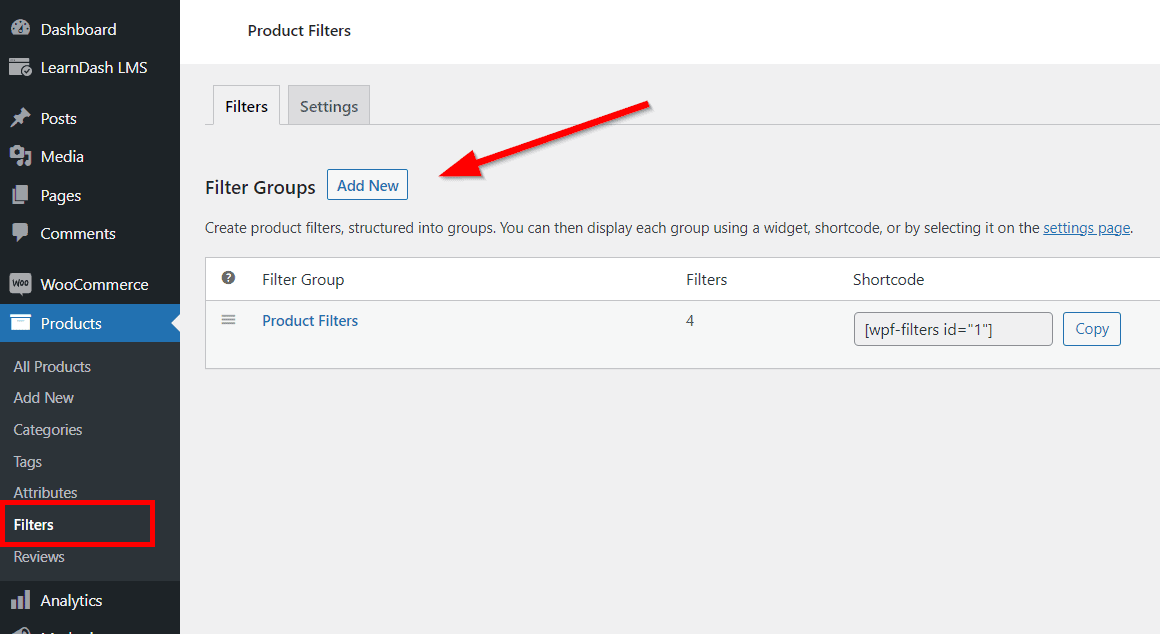Open the settings page link
This screenshot has height=634, width=1160.
tap(1086, 227)
